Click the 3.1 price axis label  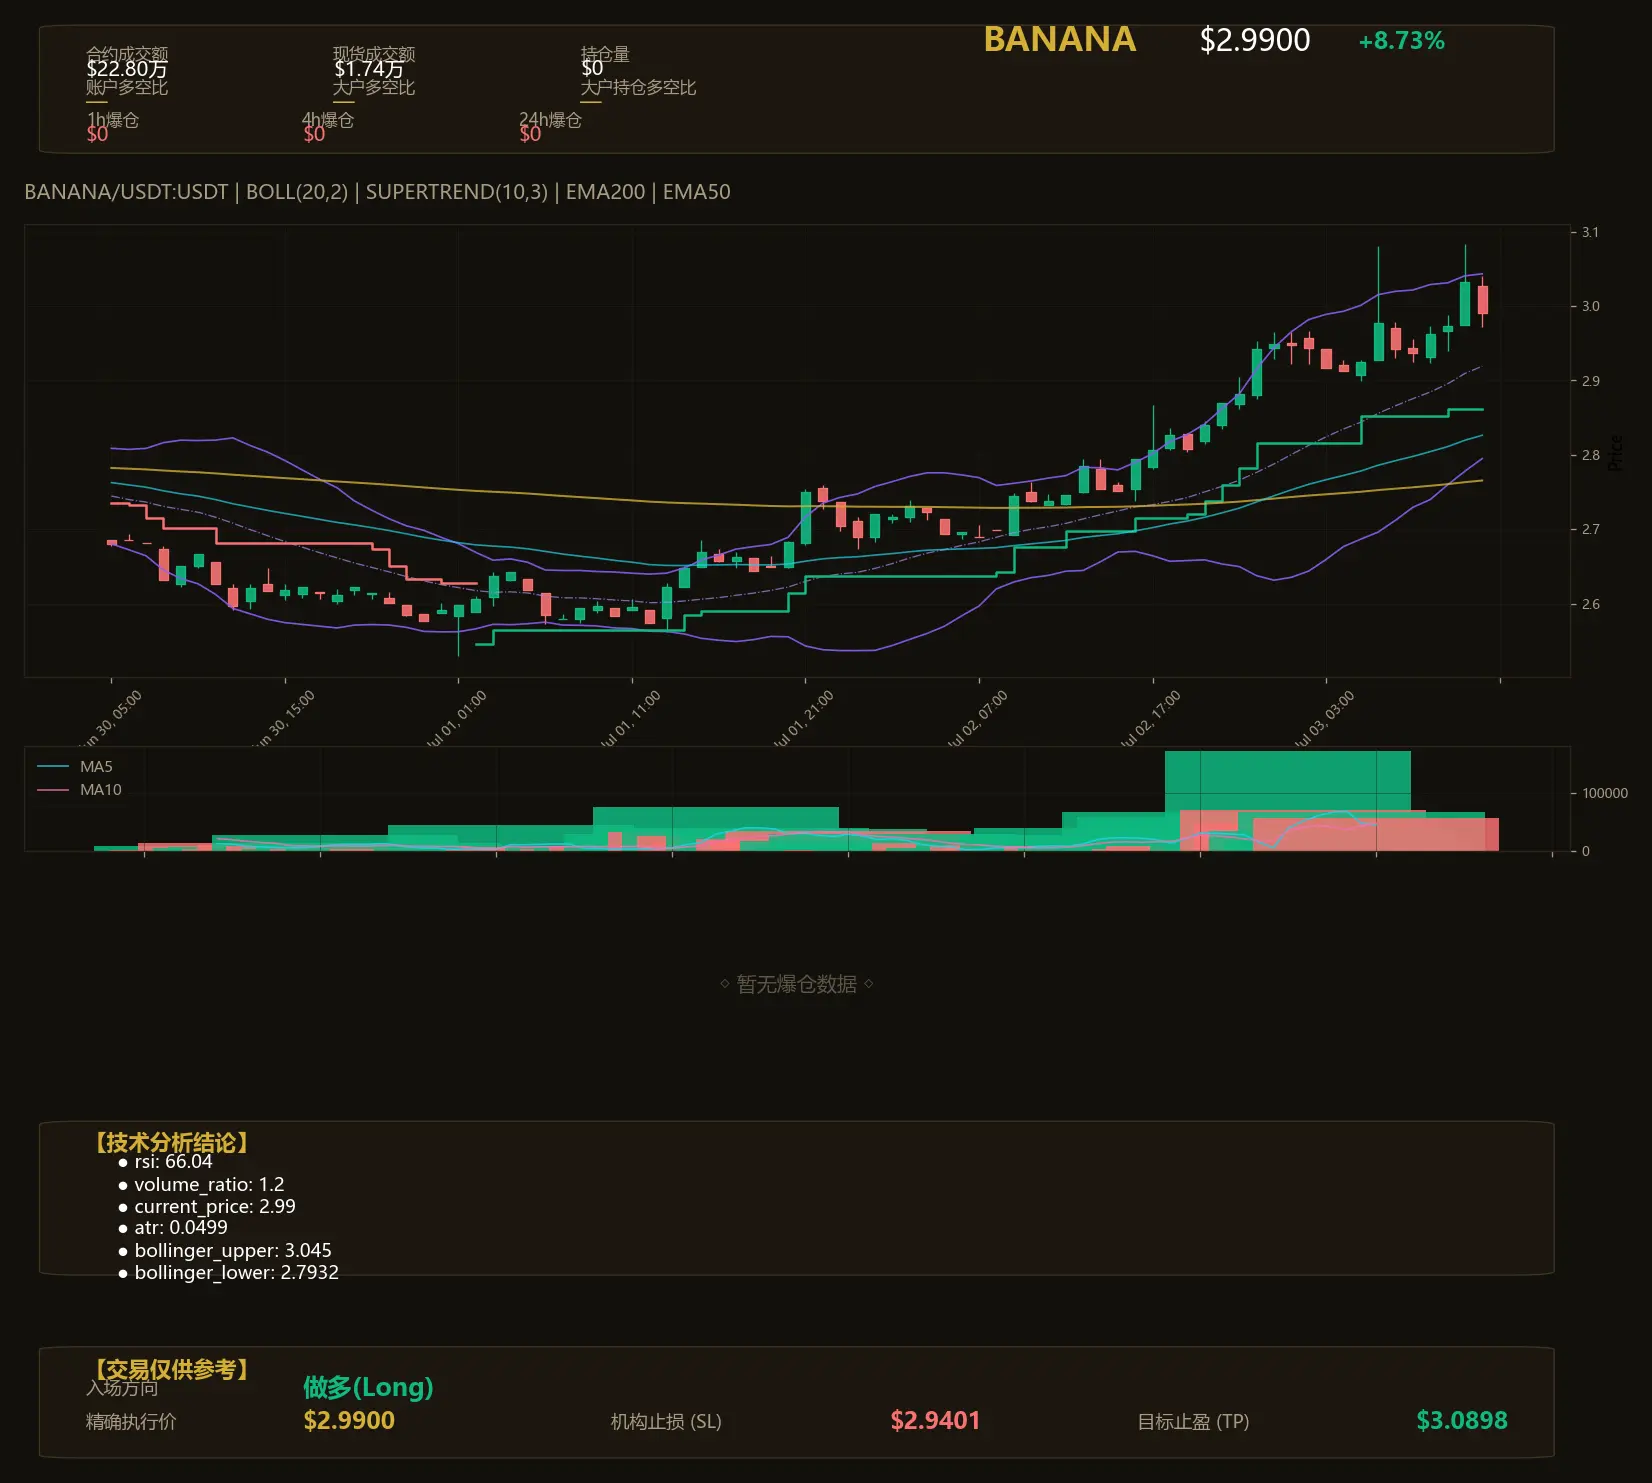point(1590,232)
